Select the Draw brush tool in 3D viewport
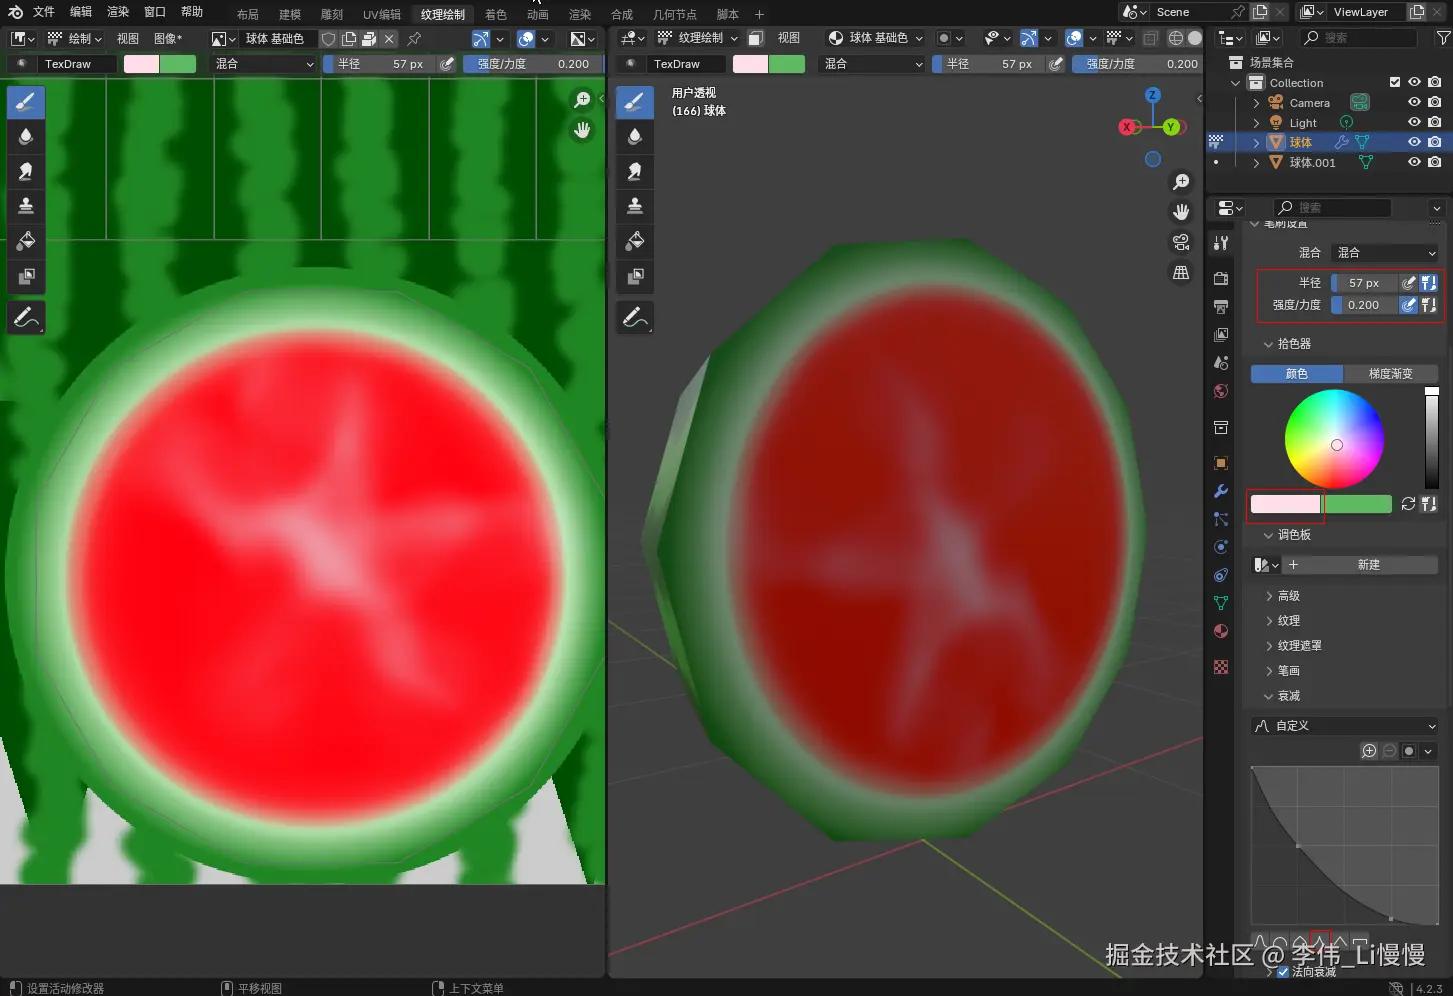1453x996 pixels. (x=635, y=101)
